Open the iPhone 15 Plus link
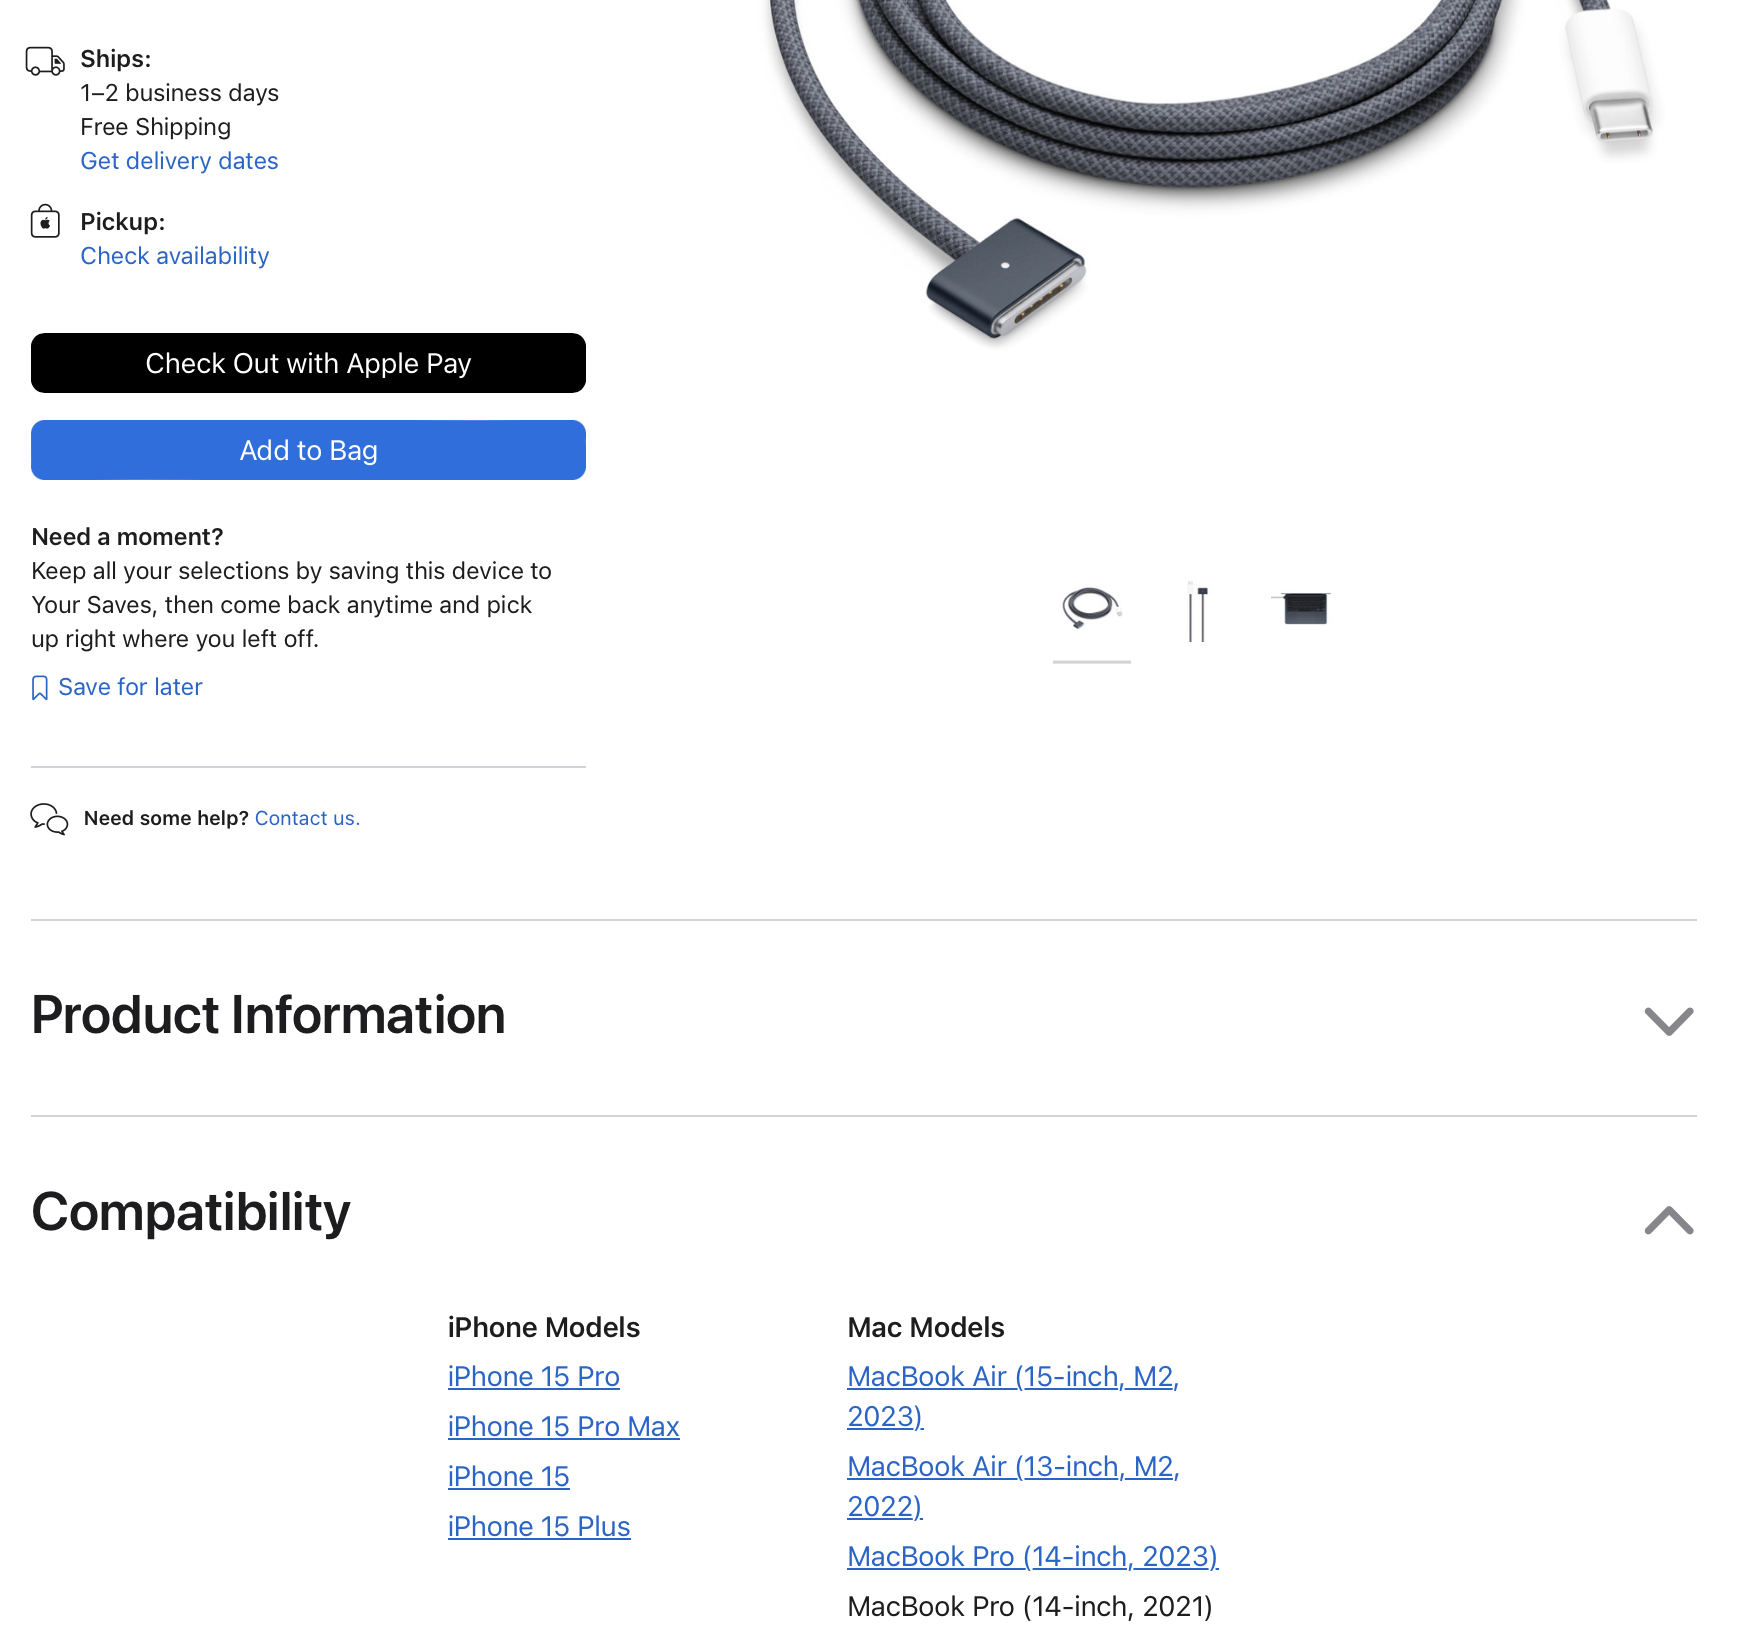The image size is (1754, 1630). pyautogui.click(x=539, y=1526)
